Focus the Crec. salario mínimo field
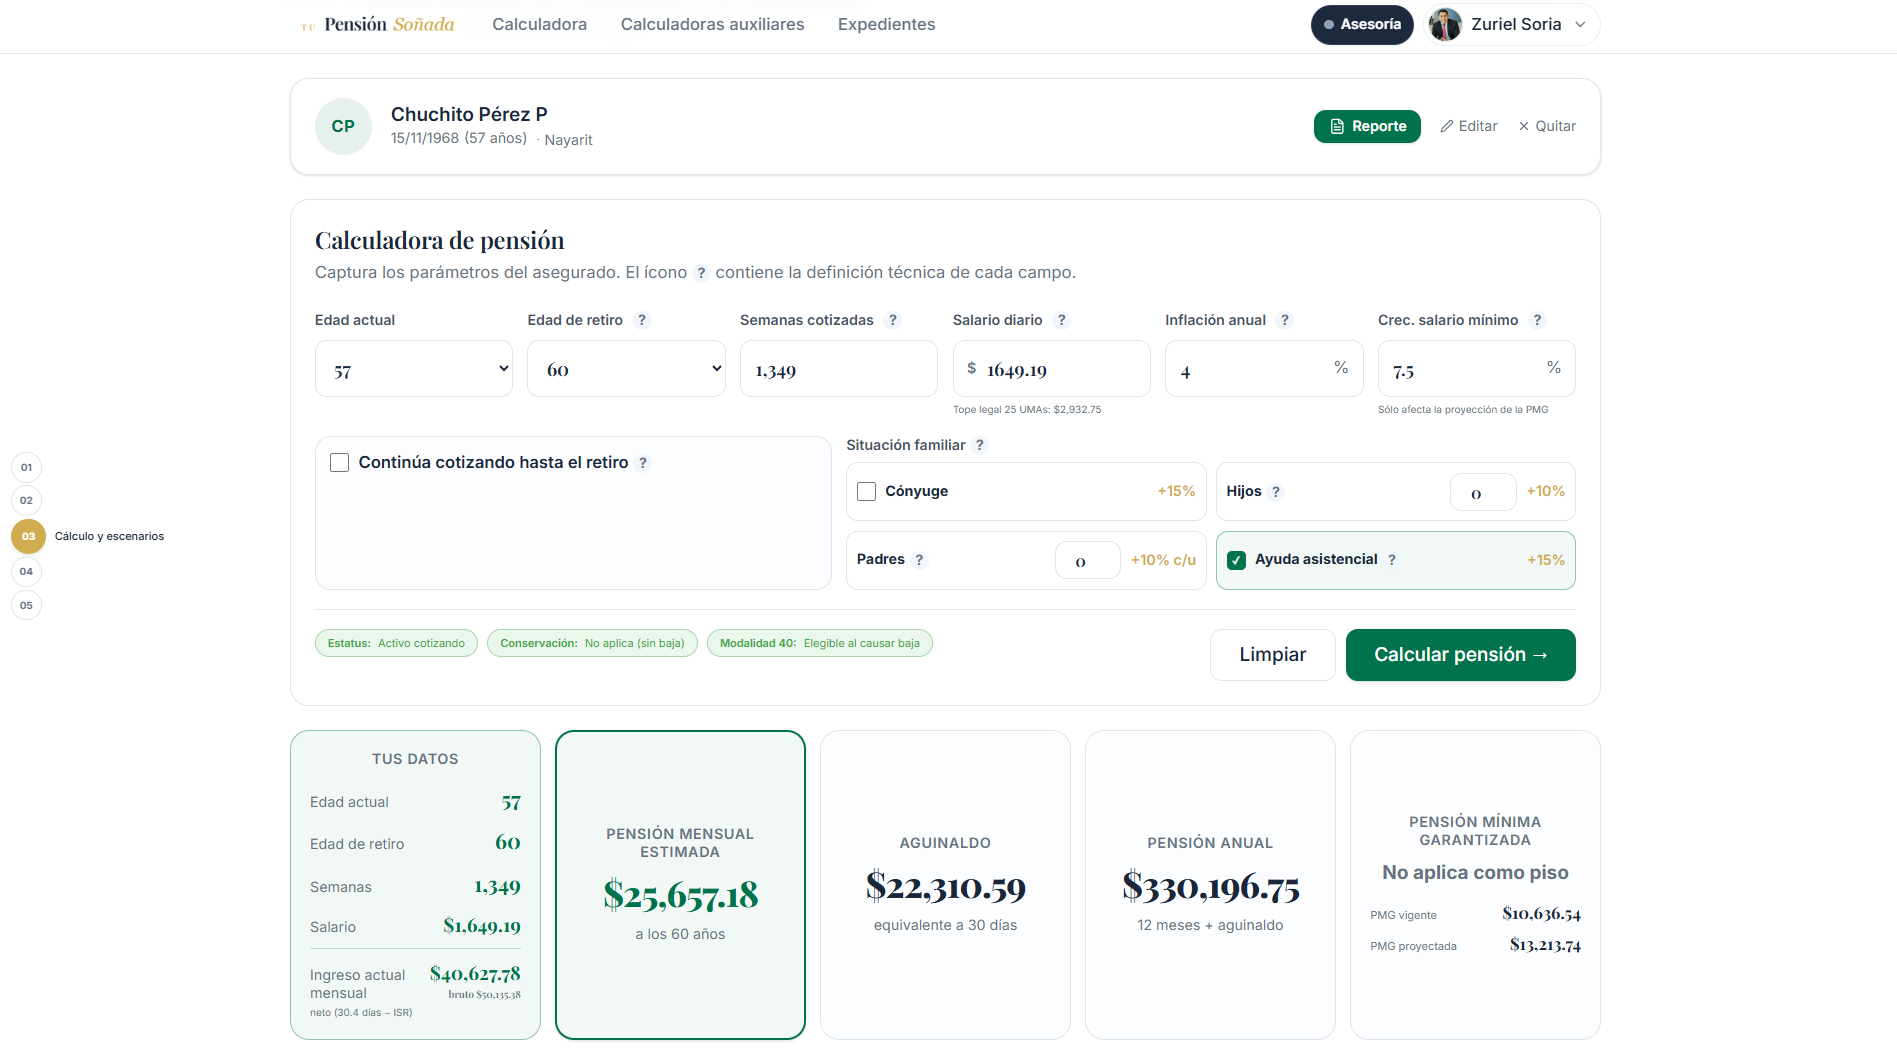1897x1052 pixels. point(1476,369)
